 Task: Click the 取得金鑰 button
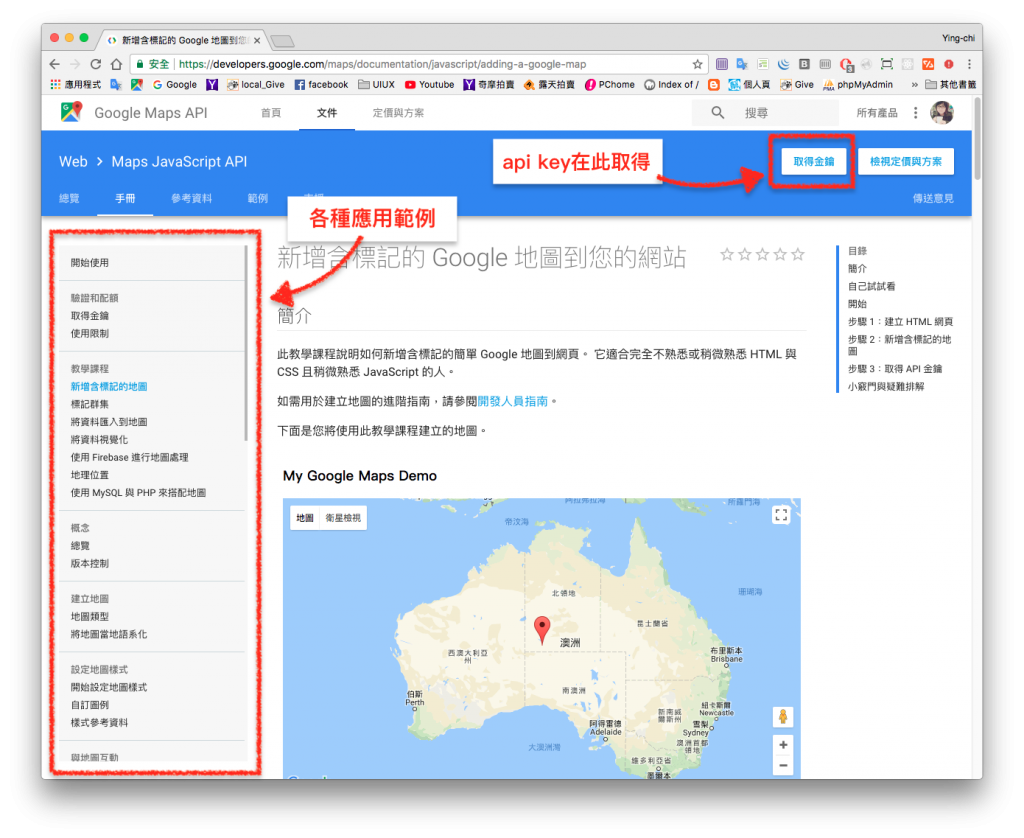pos(814,161)
